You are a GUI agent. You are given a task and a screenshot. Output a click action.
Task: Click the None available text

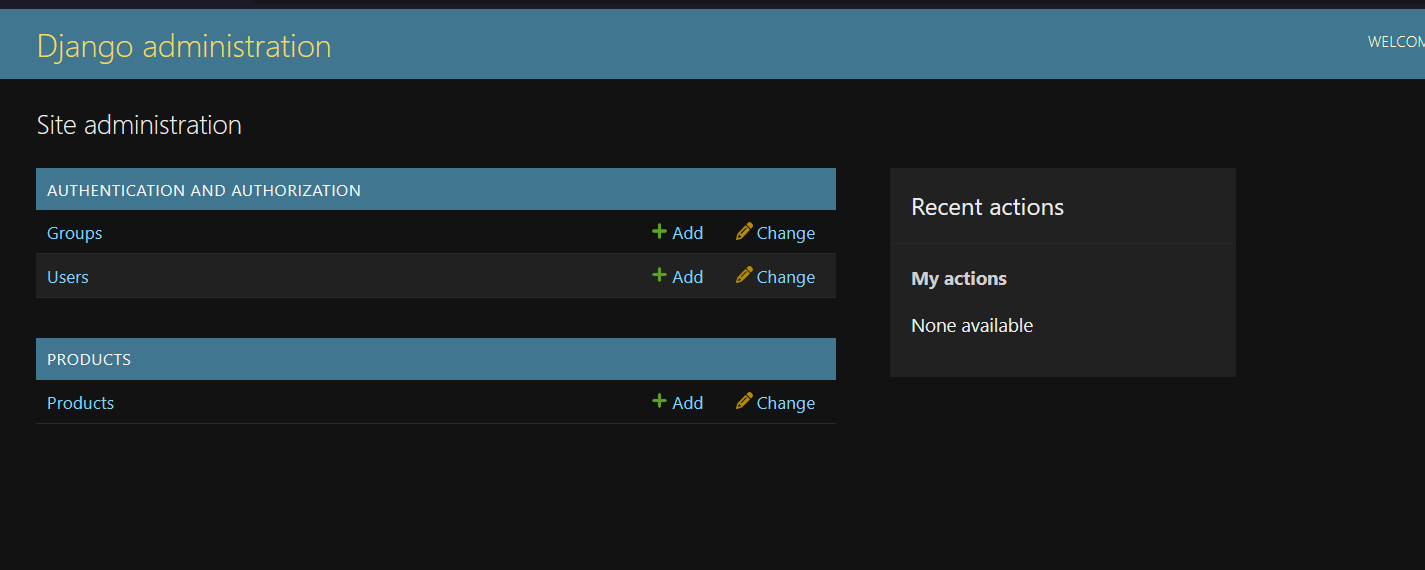pyautogui.click(x=972, y=325)
